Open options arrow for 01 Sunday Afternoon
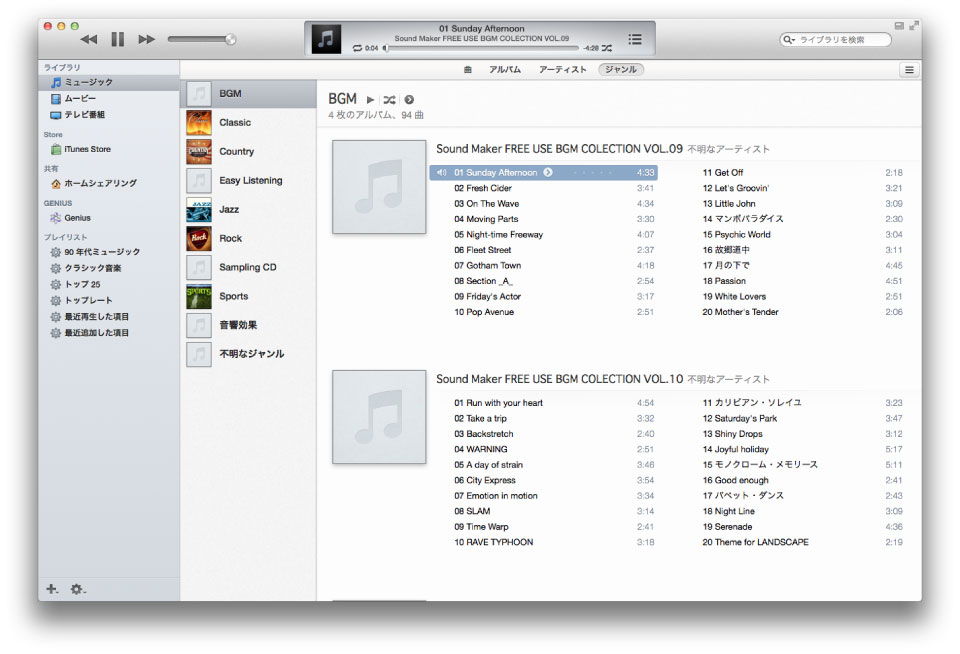 548,173
